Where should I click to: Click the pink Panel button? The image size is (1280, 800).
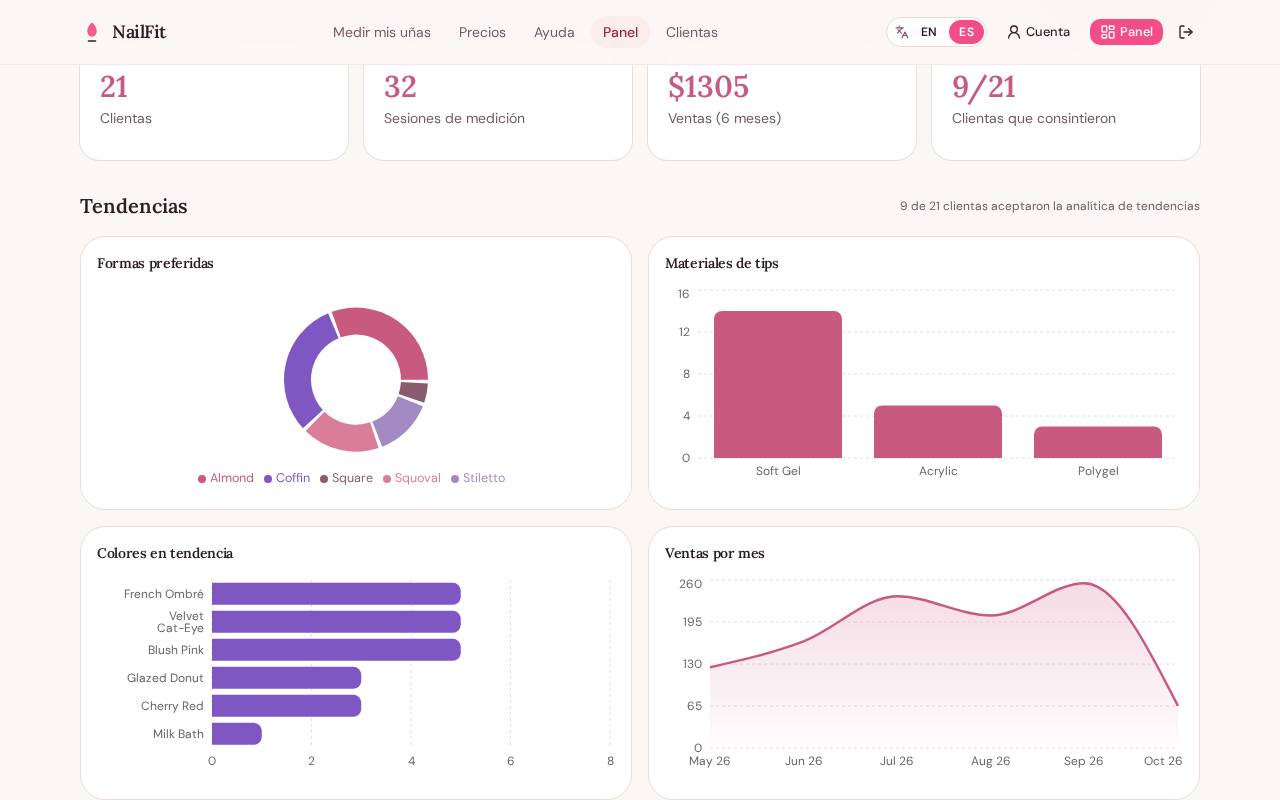(x=1126, y=32)
